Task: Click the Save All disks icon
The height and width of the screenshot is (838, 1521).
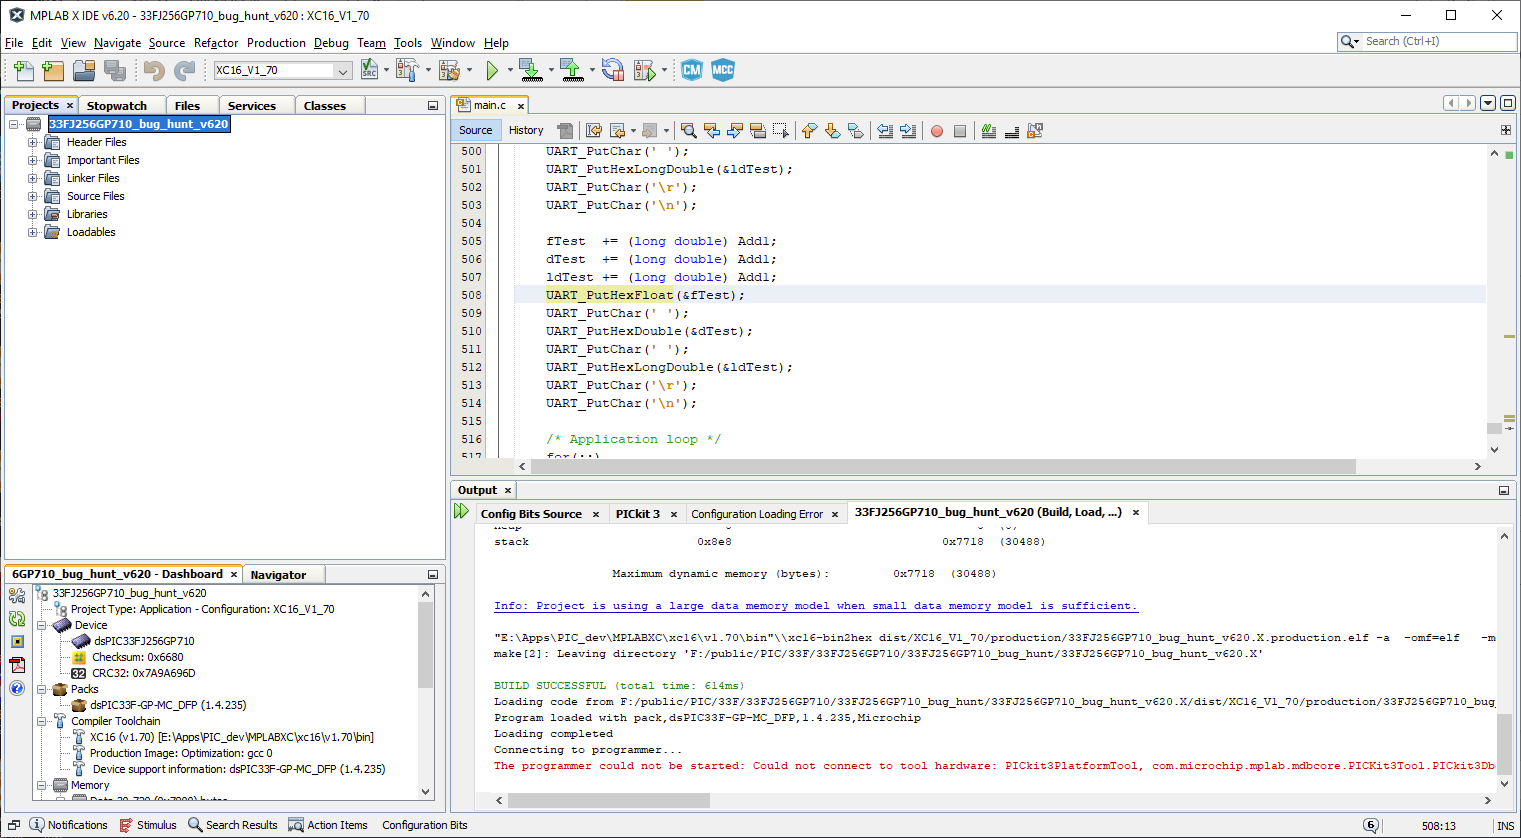Action: (x=115, y=70)
